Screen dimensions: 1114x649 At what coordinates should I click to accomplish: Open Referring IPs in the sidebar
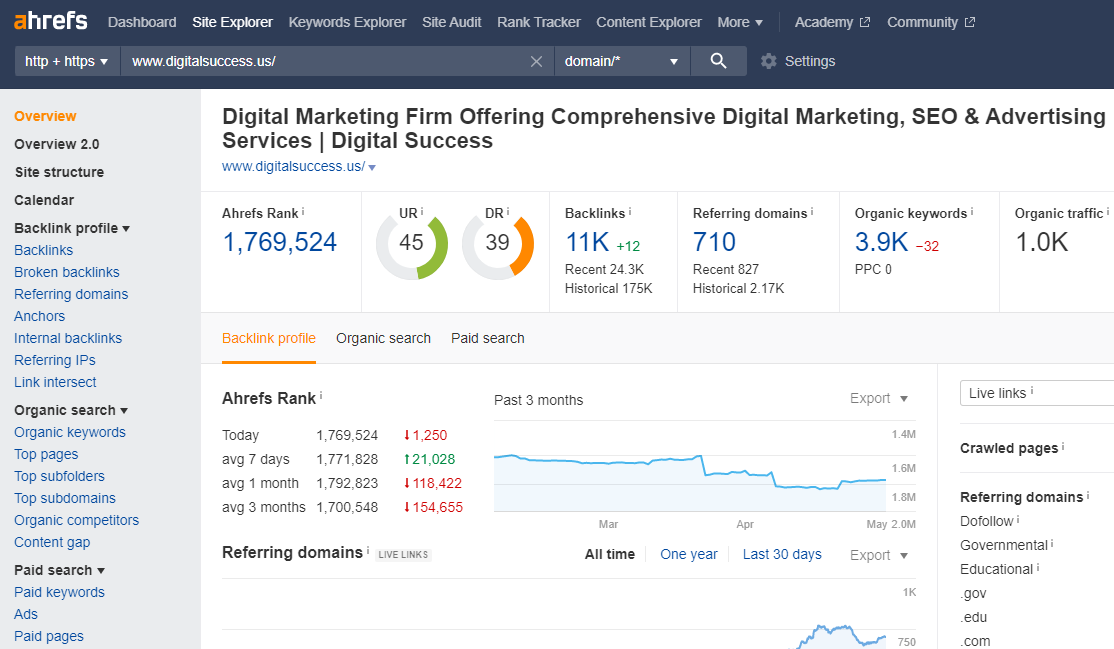(55, 360)
